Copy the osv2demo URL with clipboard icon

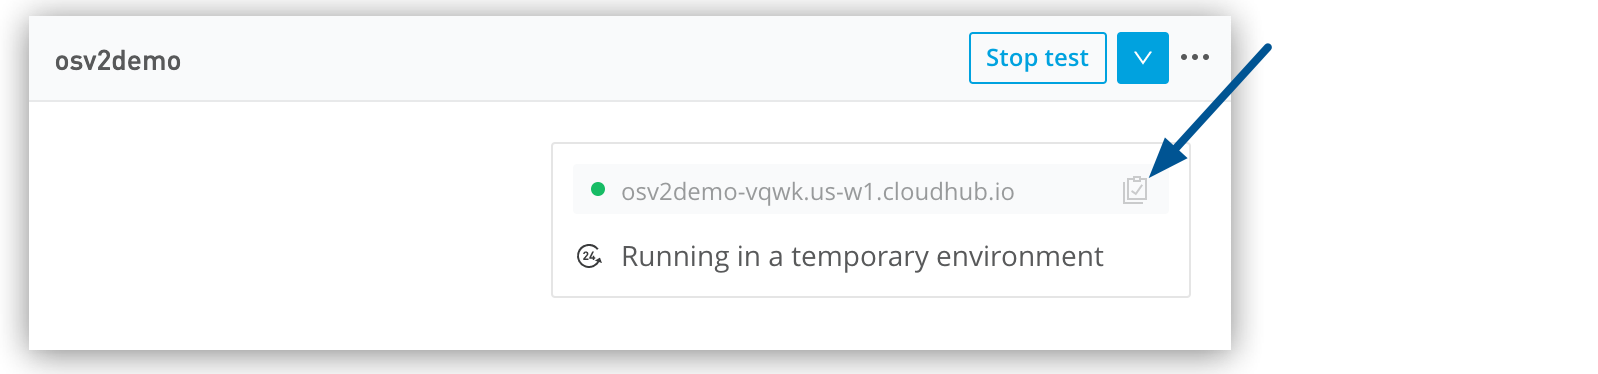[x=1135, y=190]
